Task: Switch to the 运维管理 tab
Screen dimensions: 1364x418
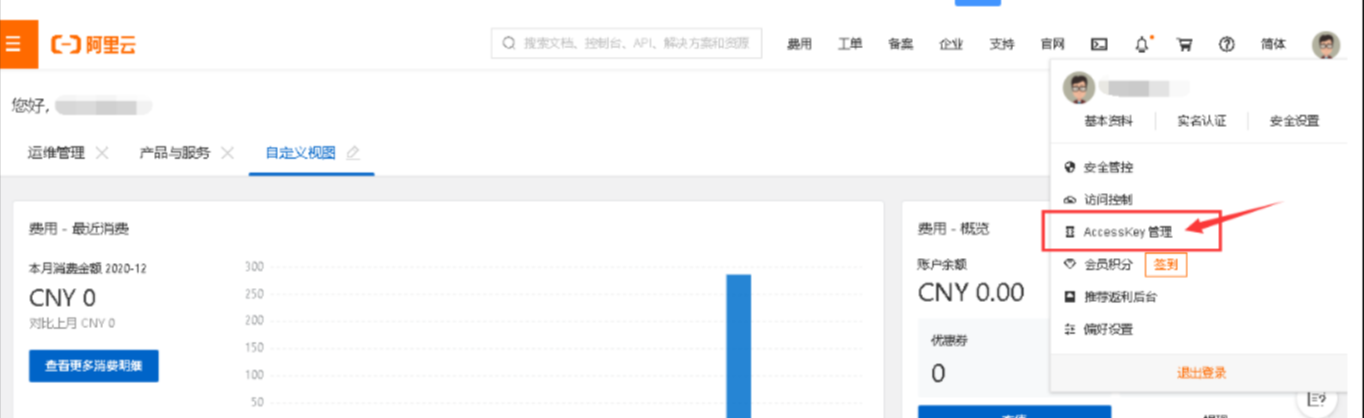Action: coord(56,153)
